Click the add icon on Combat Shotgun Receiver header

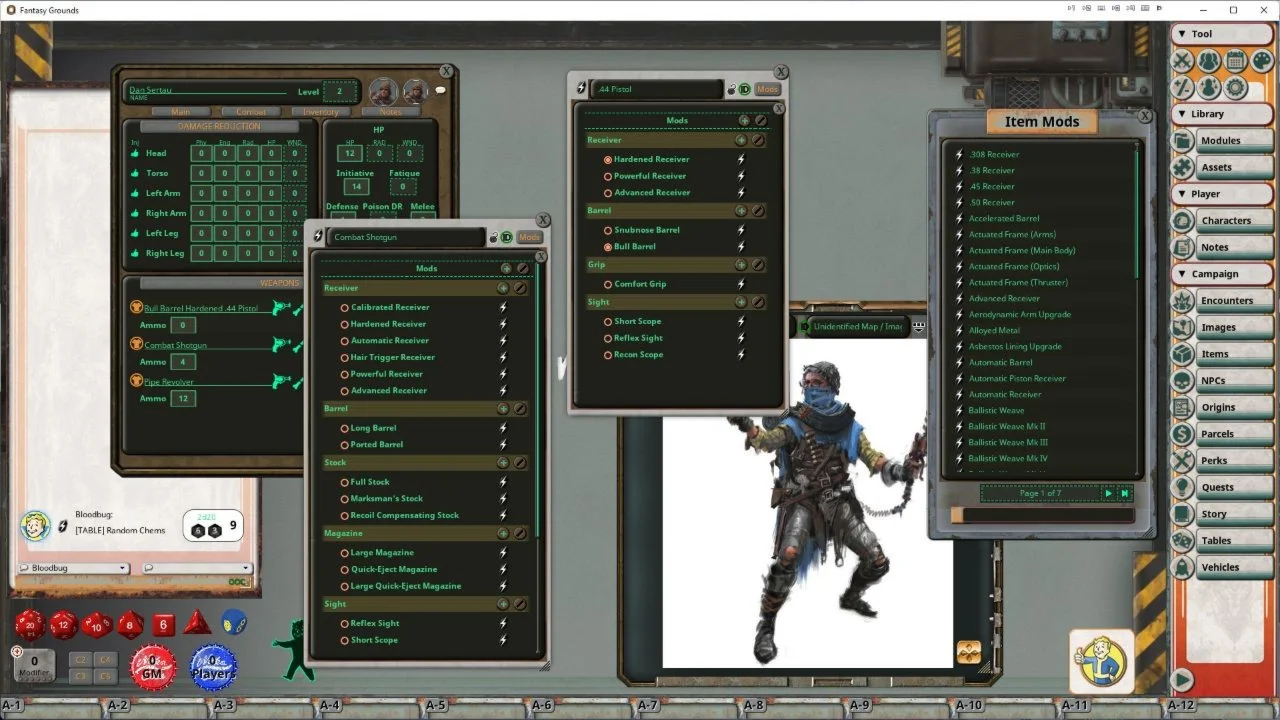503,288
